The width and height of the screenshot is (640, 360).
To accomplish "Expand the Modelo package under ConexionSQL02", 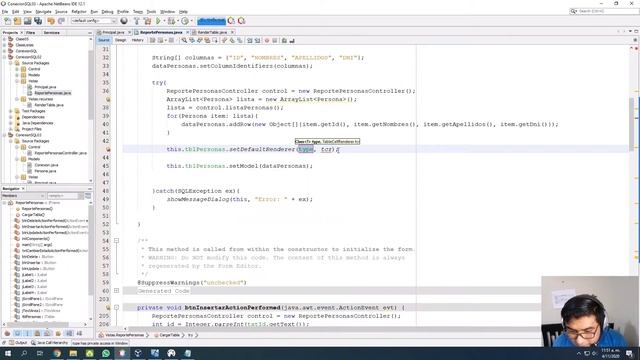I will coord(17,75).
